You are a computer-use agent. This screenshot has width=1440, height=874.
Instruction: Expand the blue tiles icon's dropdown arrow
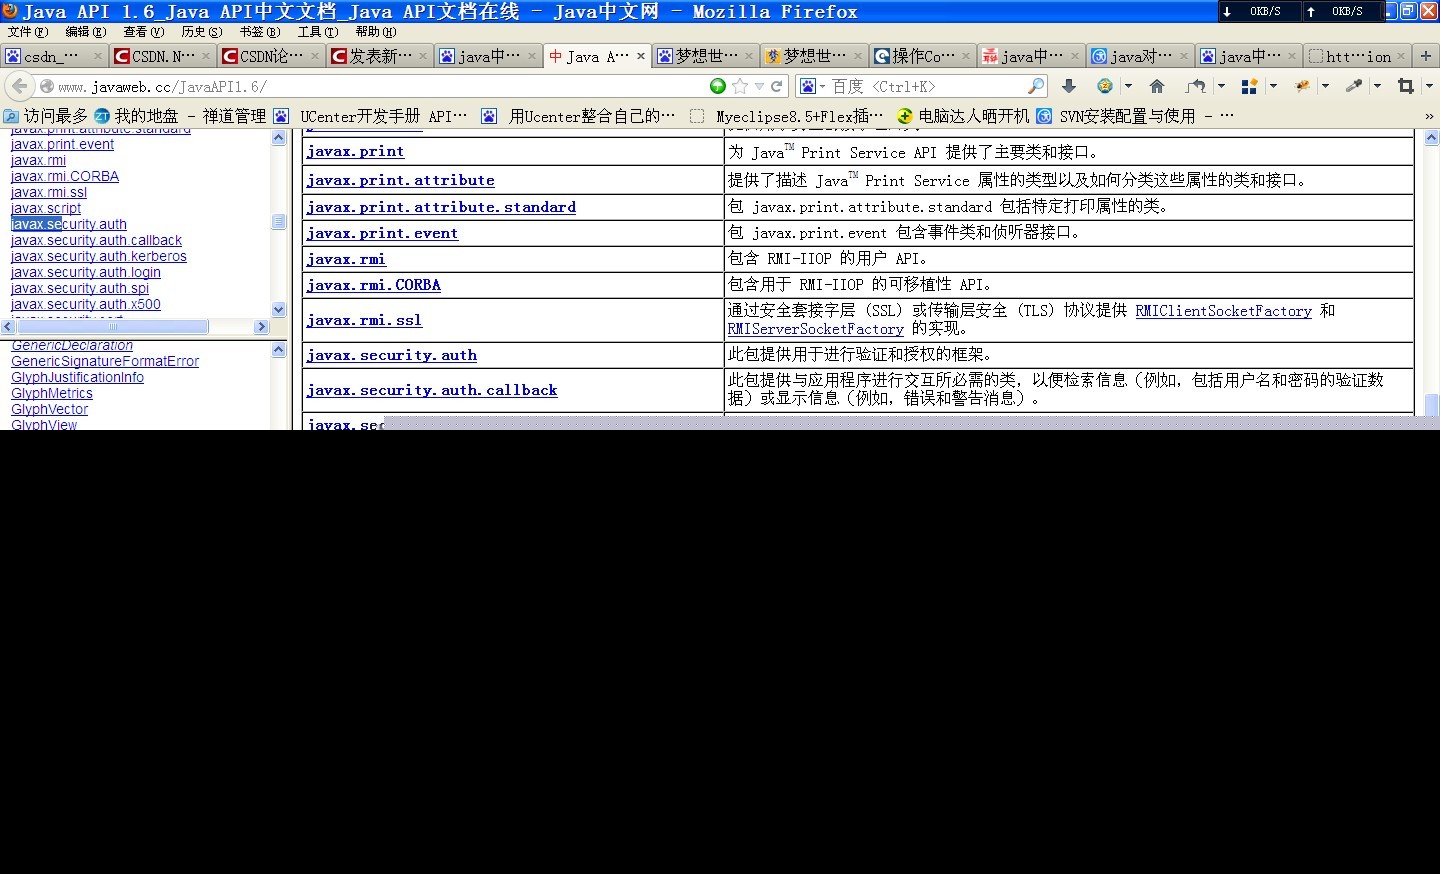click(1273, 86)
